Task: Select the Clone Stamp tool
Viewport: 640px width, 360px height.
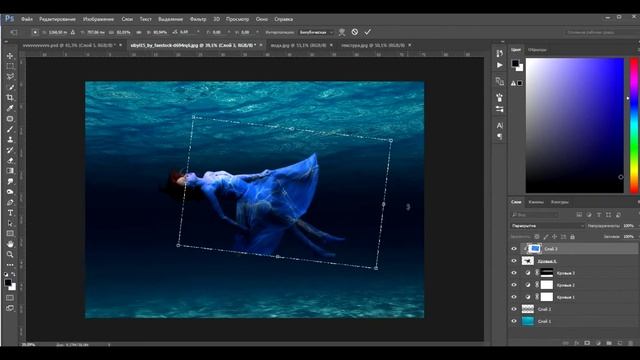Action: (x=10, y=140)
